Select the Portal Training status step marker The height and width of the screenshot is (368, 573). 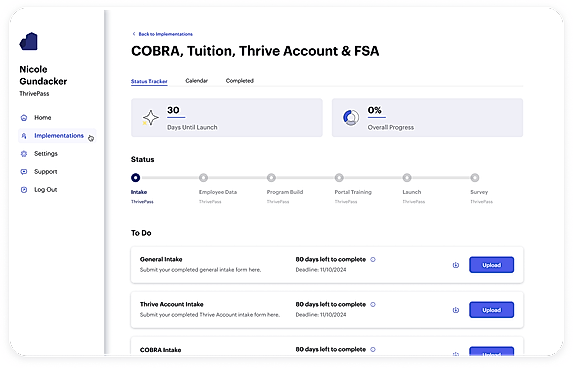tap(339, 178)
